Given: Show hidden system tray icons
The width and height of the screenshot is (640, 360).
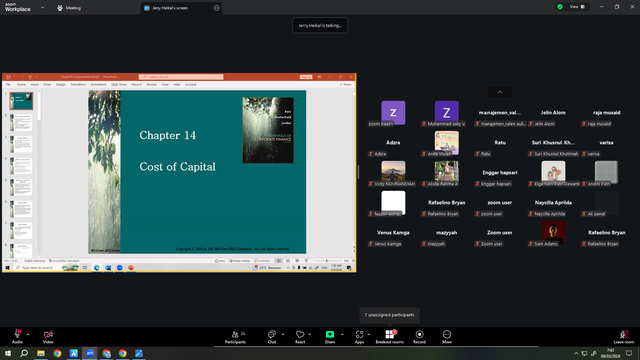Looking at the screenshot, I should click(x=576, y=353).
